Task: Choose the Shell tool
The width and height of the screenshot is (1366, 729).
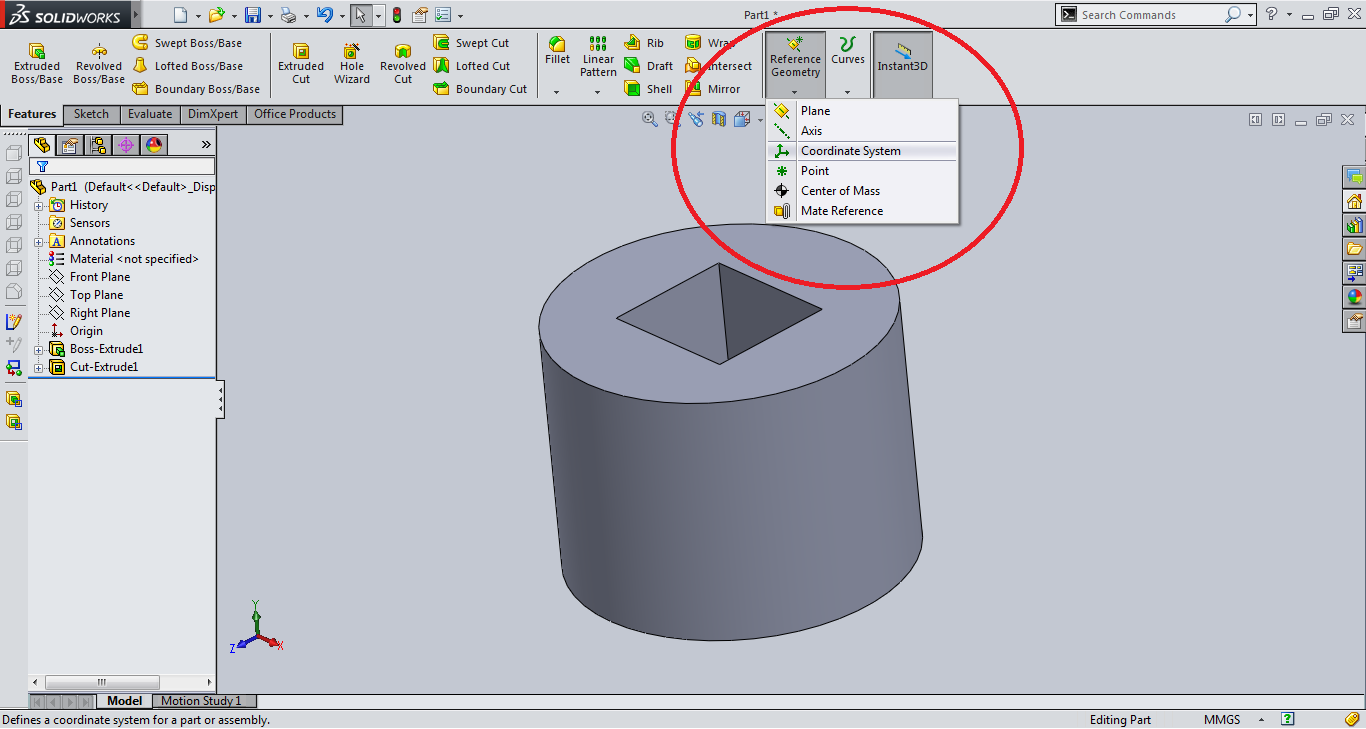Action: 648,89
